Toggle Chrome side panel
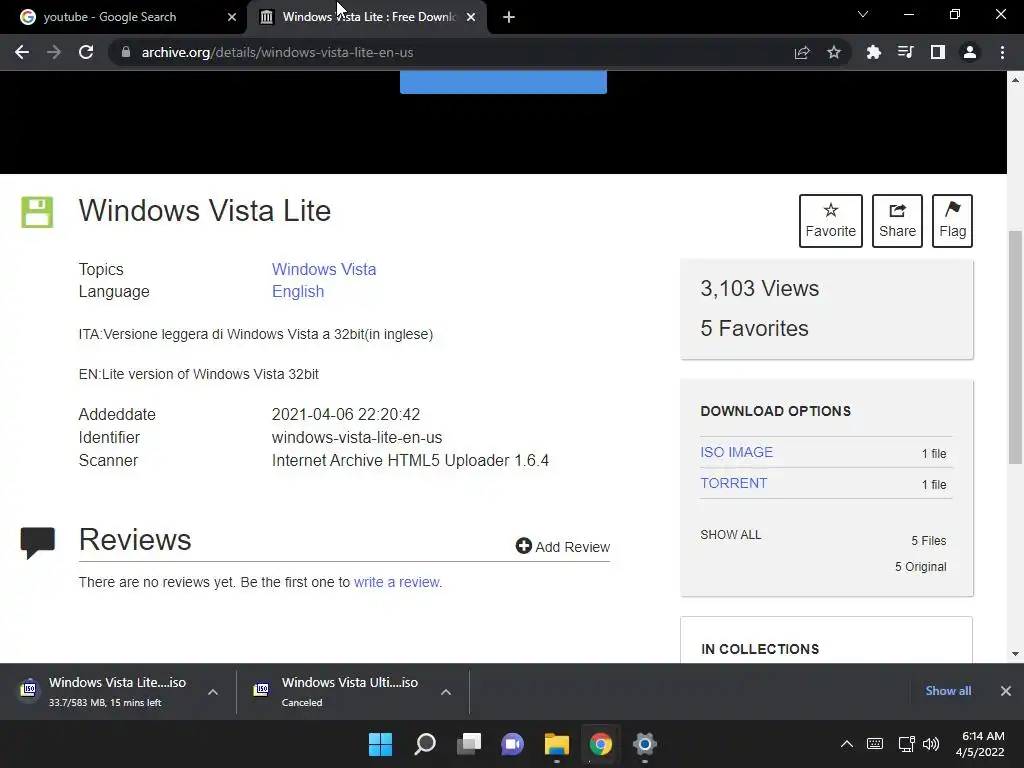The image size is (1024, 768). 938,52
